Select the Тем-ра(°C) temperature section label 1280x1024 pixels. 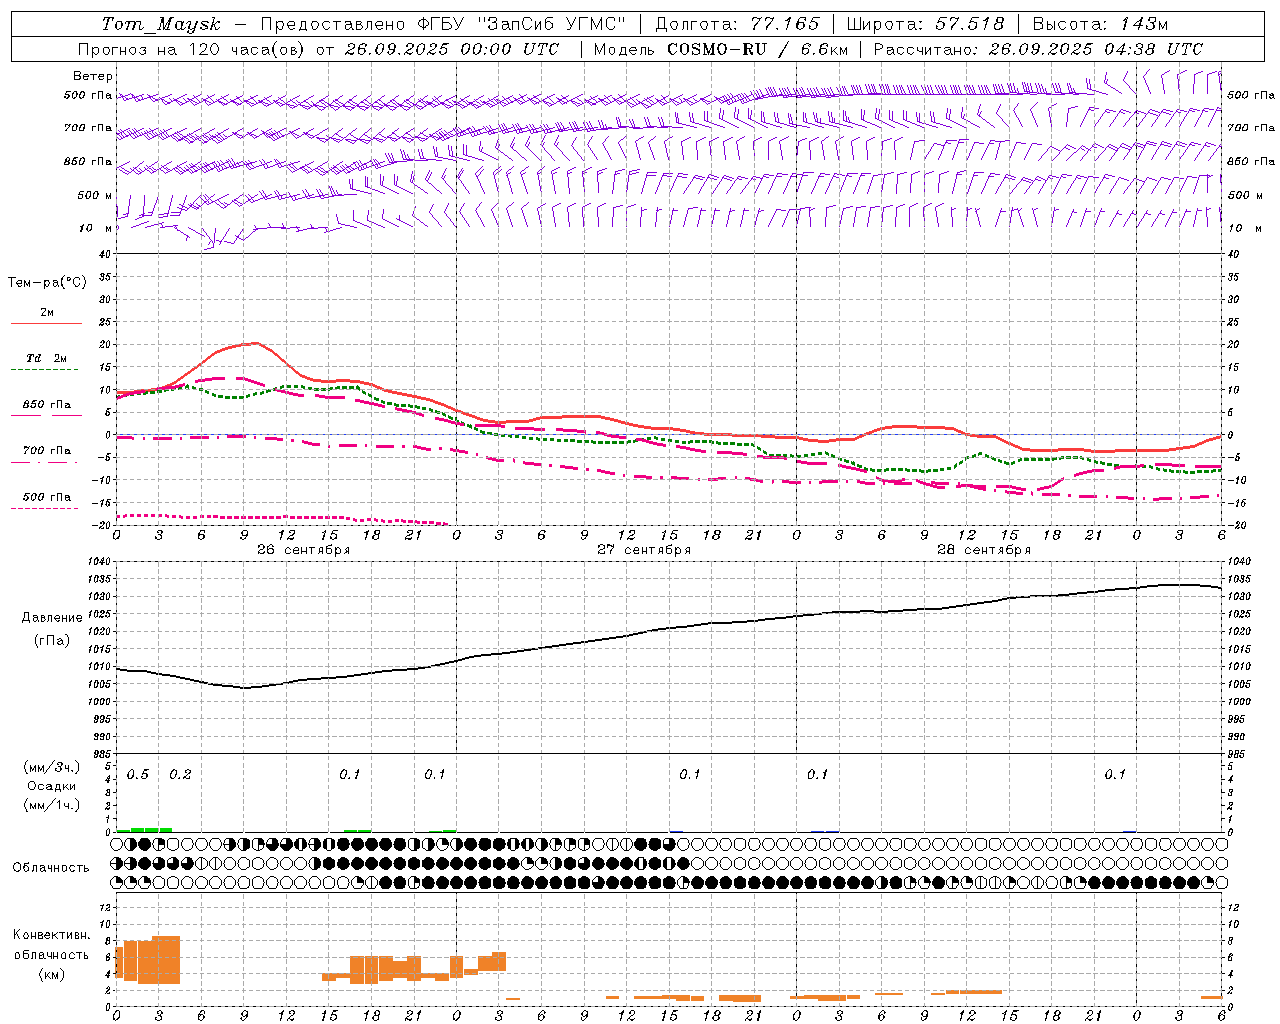point(47,283)
